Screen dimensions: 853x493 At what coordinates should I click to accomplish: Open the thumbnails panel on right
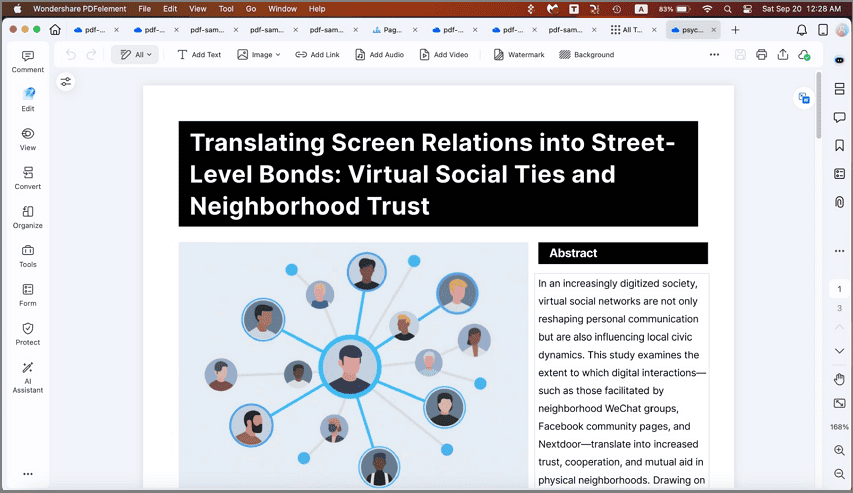pyautogui.click(x=839, y=89)
